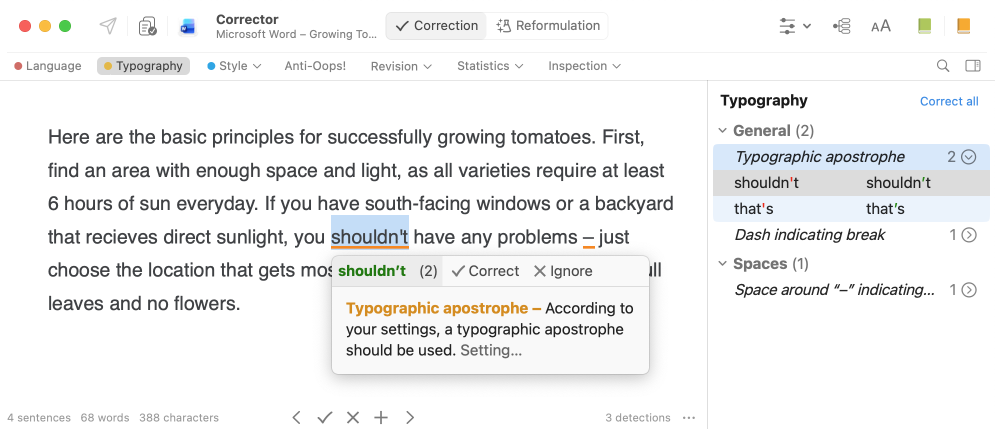The image size is (995, 429).
Task: Click the Correct all link
Action: point(948,101)
